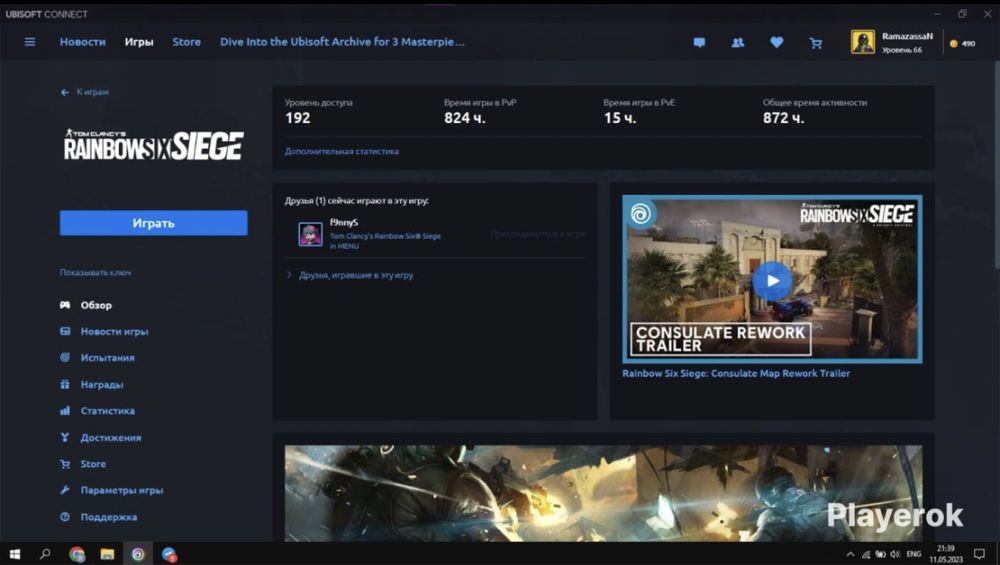Click К играм back link text
Image resolution: width=1000 pixels, height=565 pixels.
pos(92,92)
